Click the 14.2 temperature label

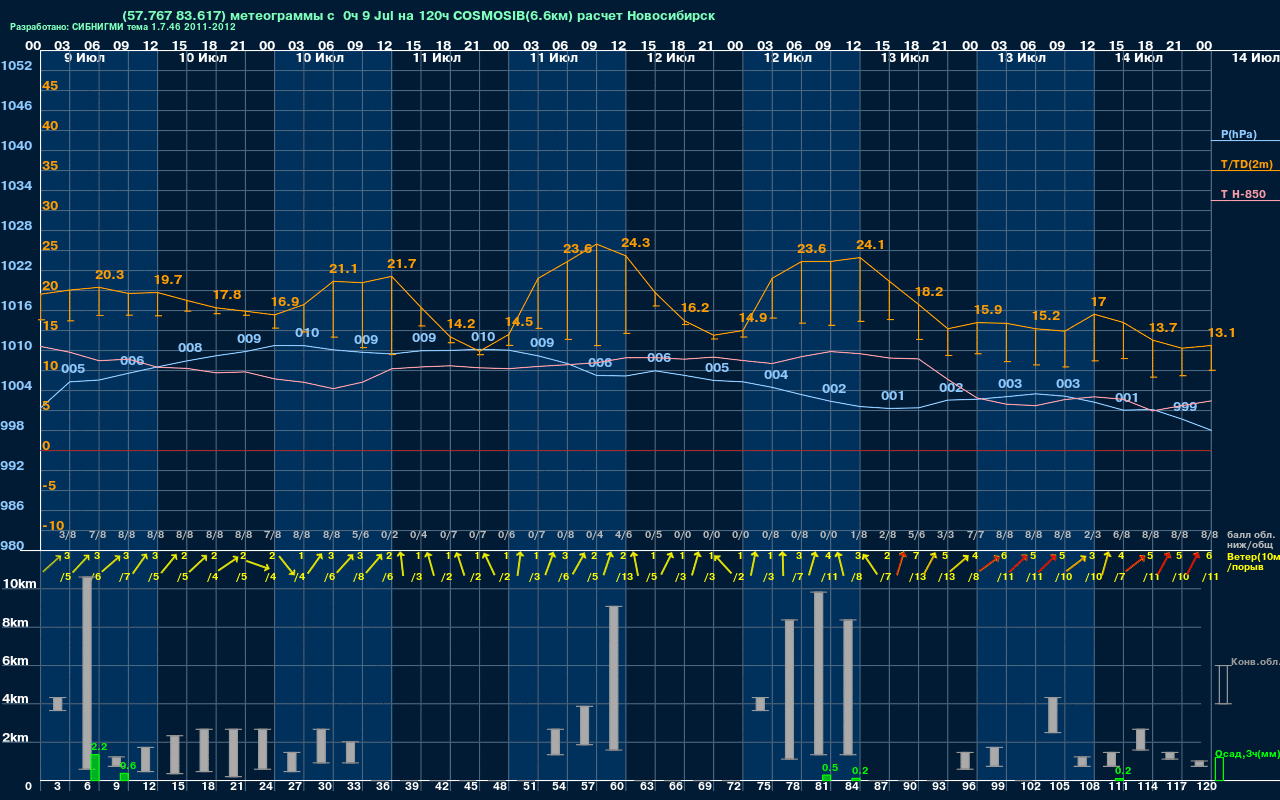click(461, 324)
